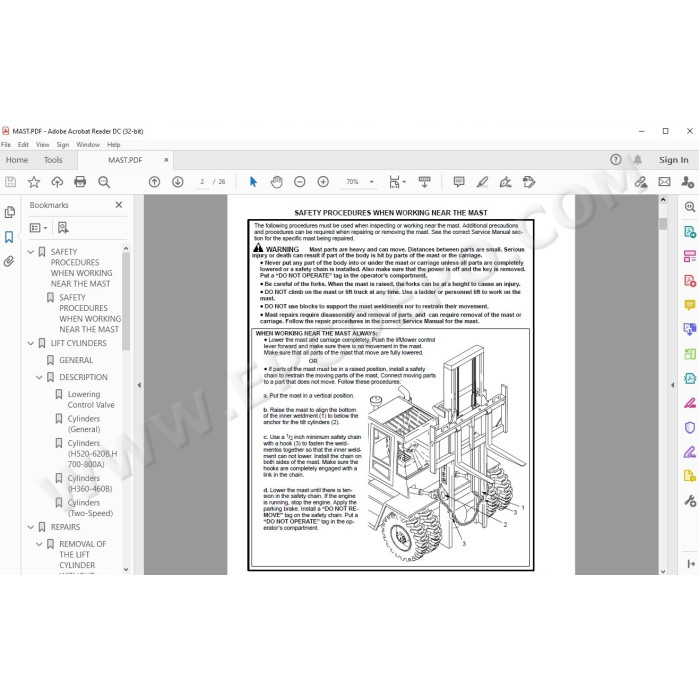
Task: Open the zoom percentage dropdown
Action: [371, 182]
